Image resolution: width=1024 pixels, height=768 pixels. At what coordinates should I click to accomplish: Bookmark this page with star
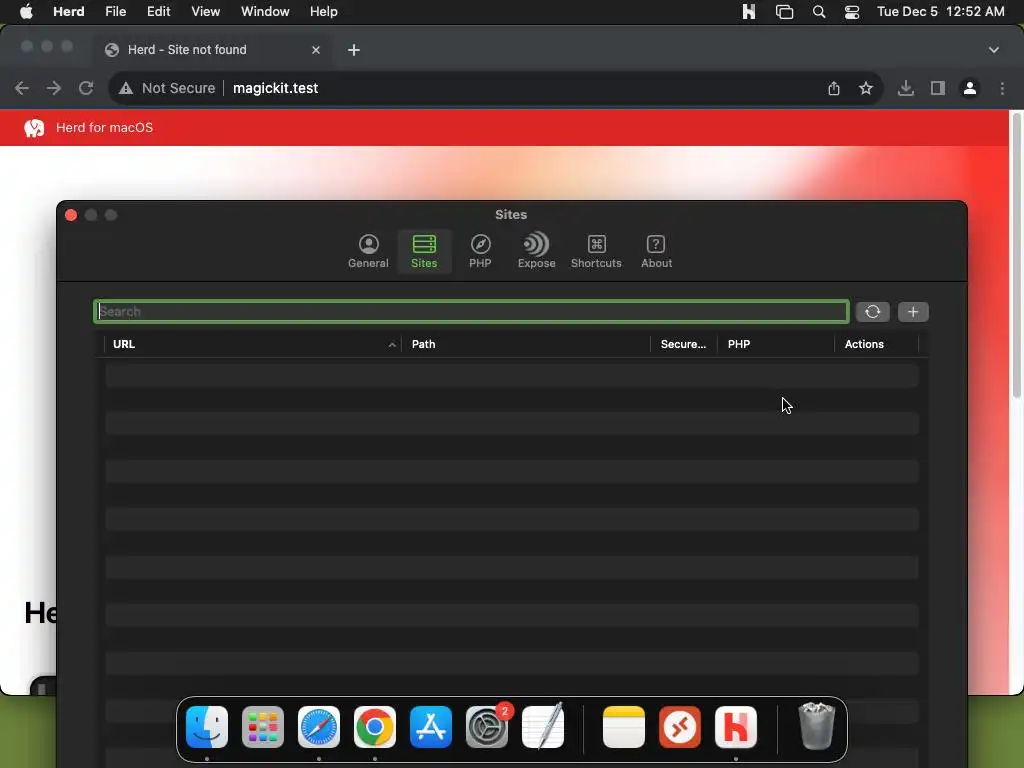pos(866,88)
